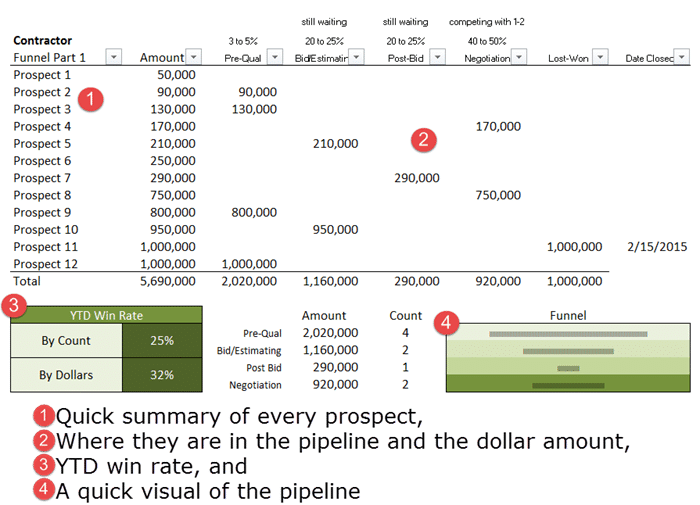Click the '3 to 5%' probability label

(x=243, y=41)
